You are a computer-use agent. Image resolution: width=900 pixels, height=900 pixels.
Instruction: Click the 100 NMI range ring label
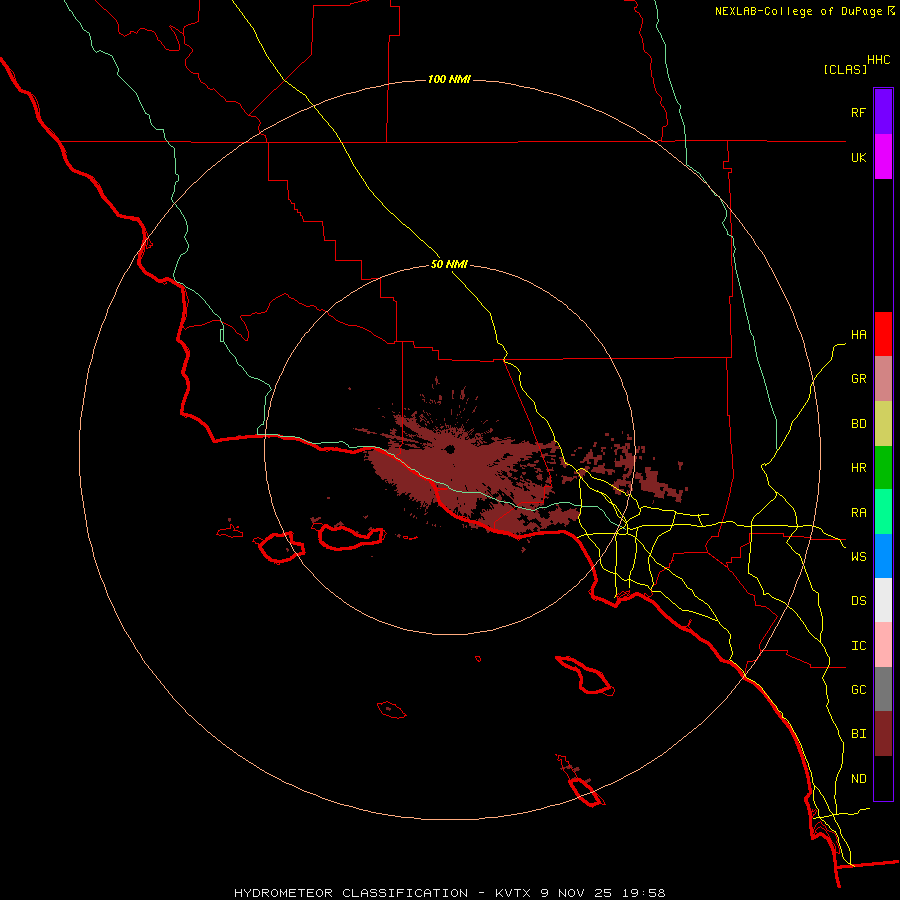pos(449,79)
